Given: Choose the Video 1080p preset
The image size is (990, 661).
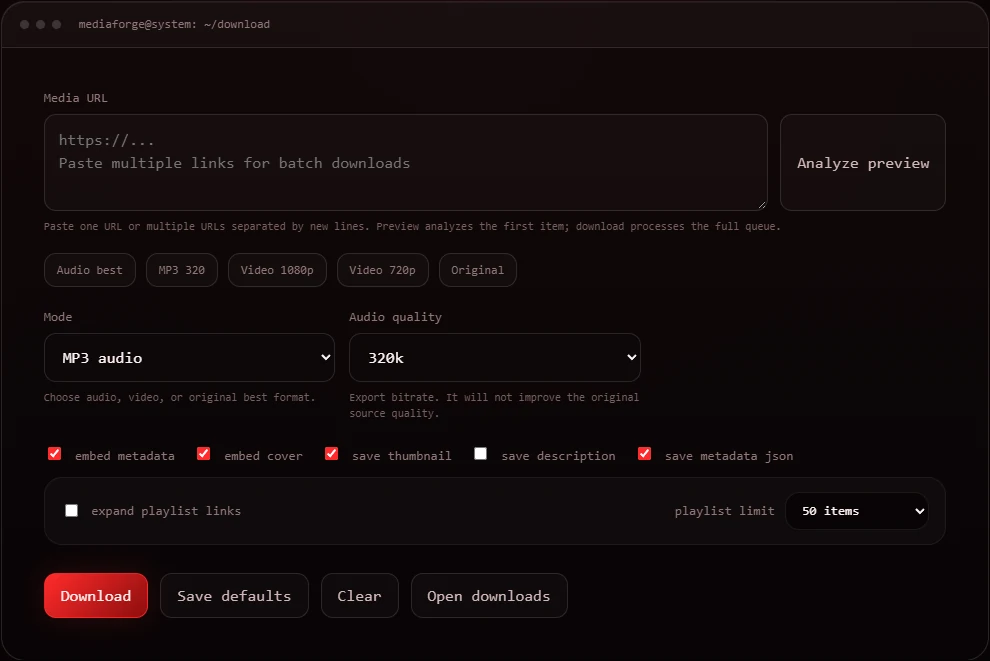Looking at the screenshot, I should (x=277, y=270).
